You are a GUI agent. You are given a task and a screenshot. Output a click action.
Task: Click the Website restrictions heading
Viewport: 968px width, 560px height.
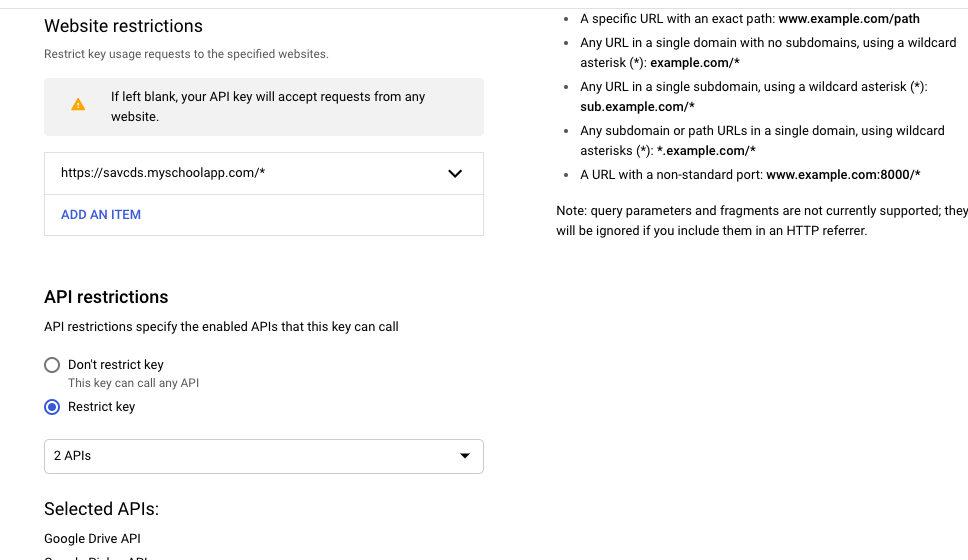coord(123,26)
